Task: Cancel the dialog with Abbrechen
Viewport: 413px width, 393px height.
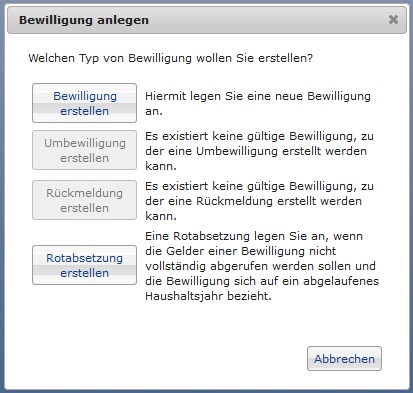Action: [344, 359]
